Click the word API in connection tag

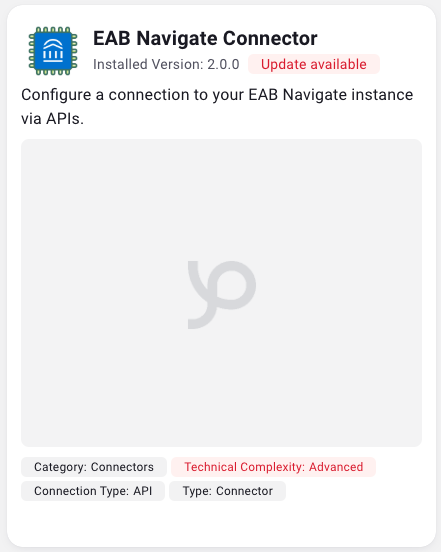click(x=143, y=491)
